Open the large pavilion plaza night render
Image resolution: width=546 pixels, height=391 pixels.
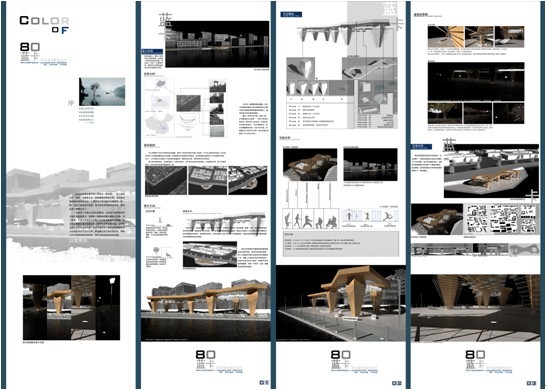point(341,303)
